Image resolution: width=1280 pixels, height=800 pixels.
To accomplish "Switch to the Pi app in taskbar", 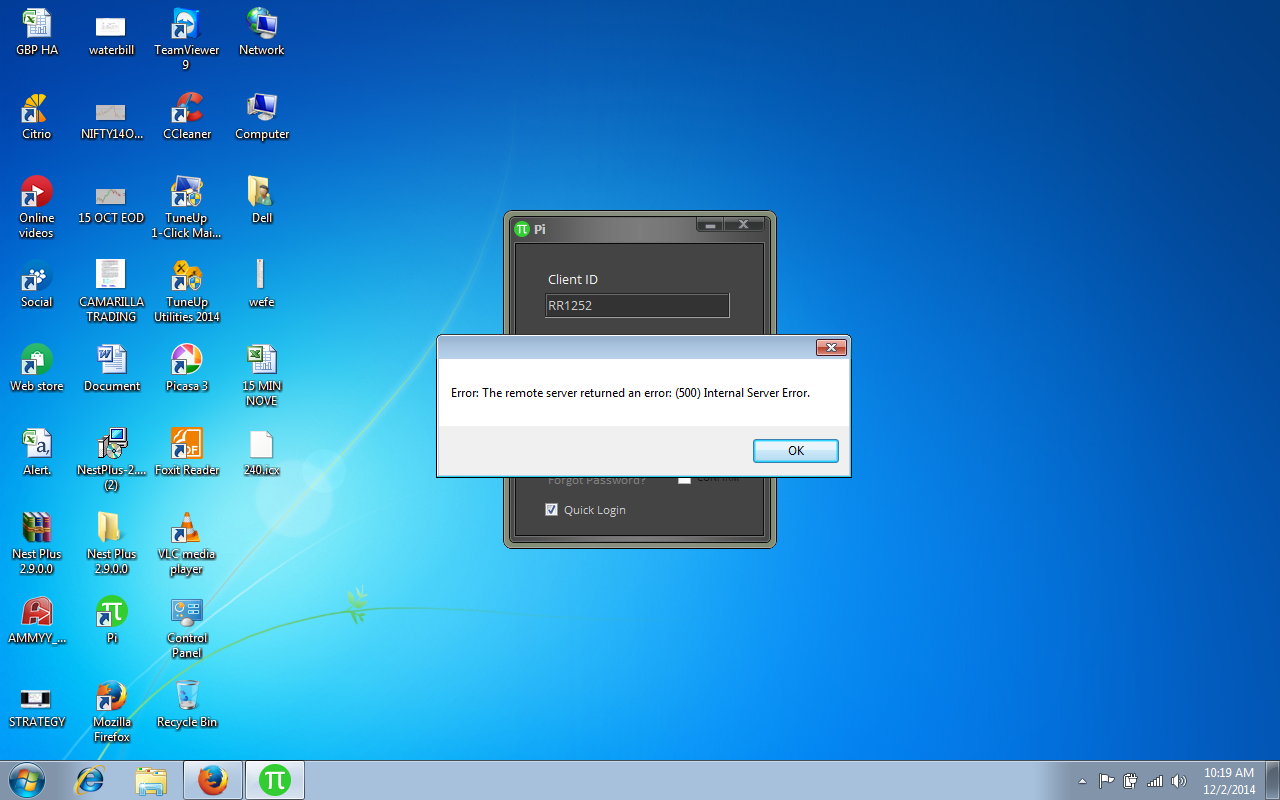I will coord(275,780).
